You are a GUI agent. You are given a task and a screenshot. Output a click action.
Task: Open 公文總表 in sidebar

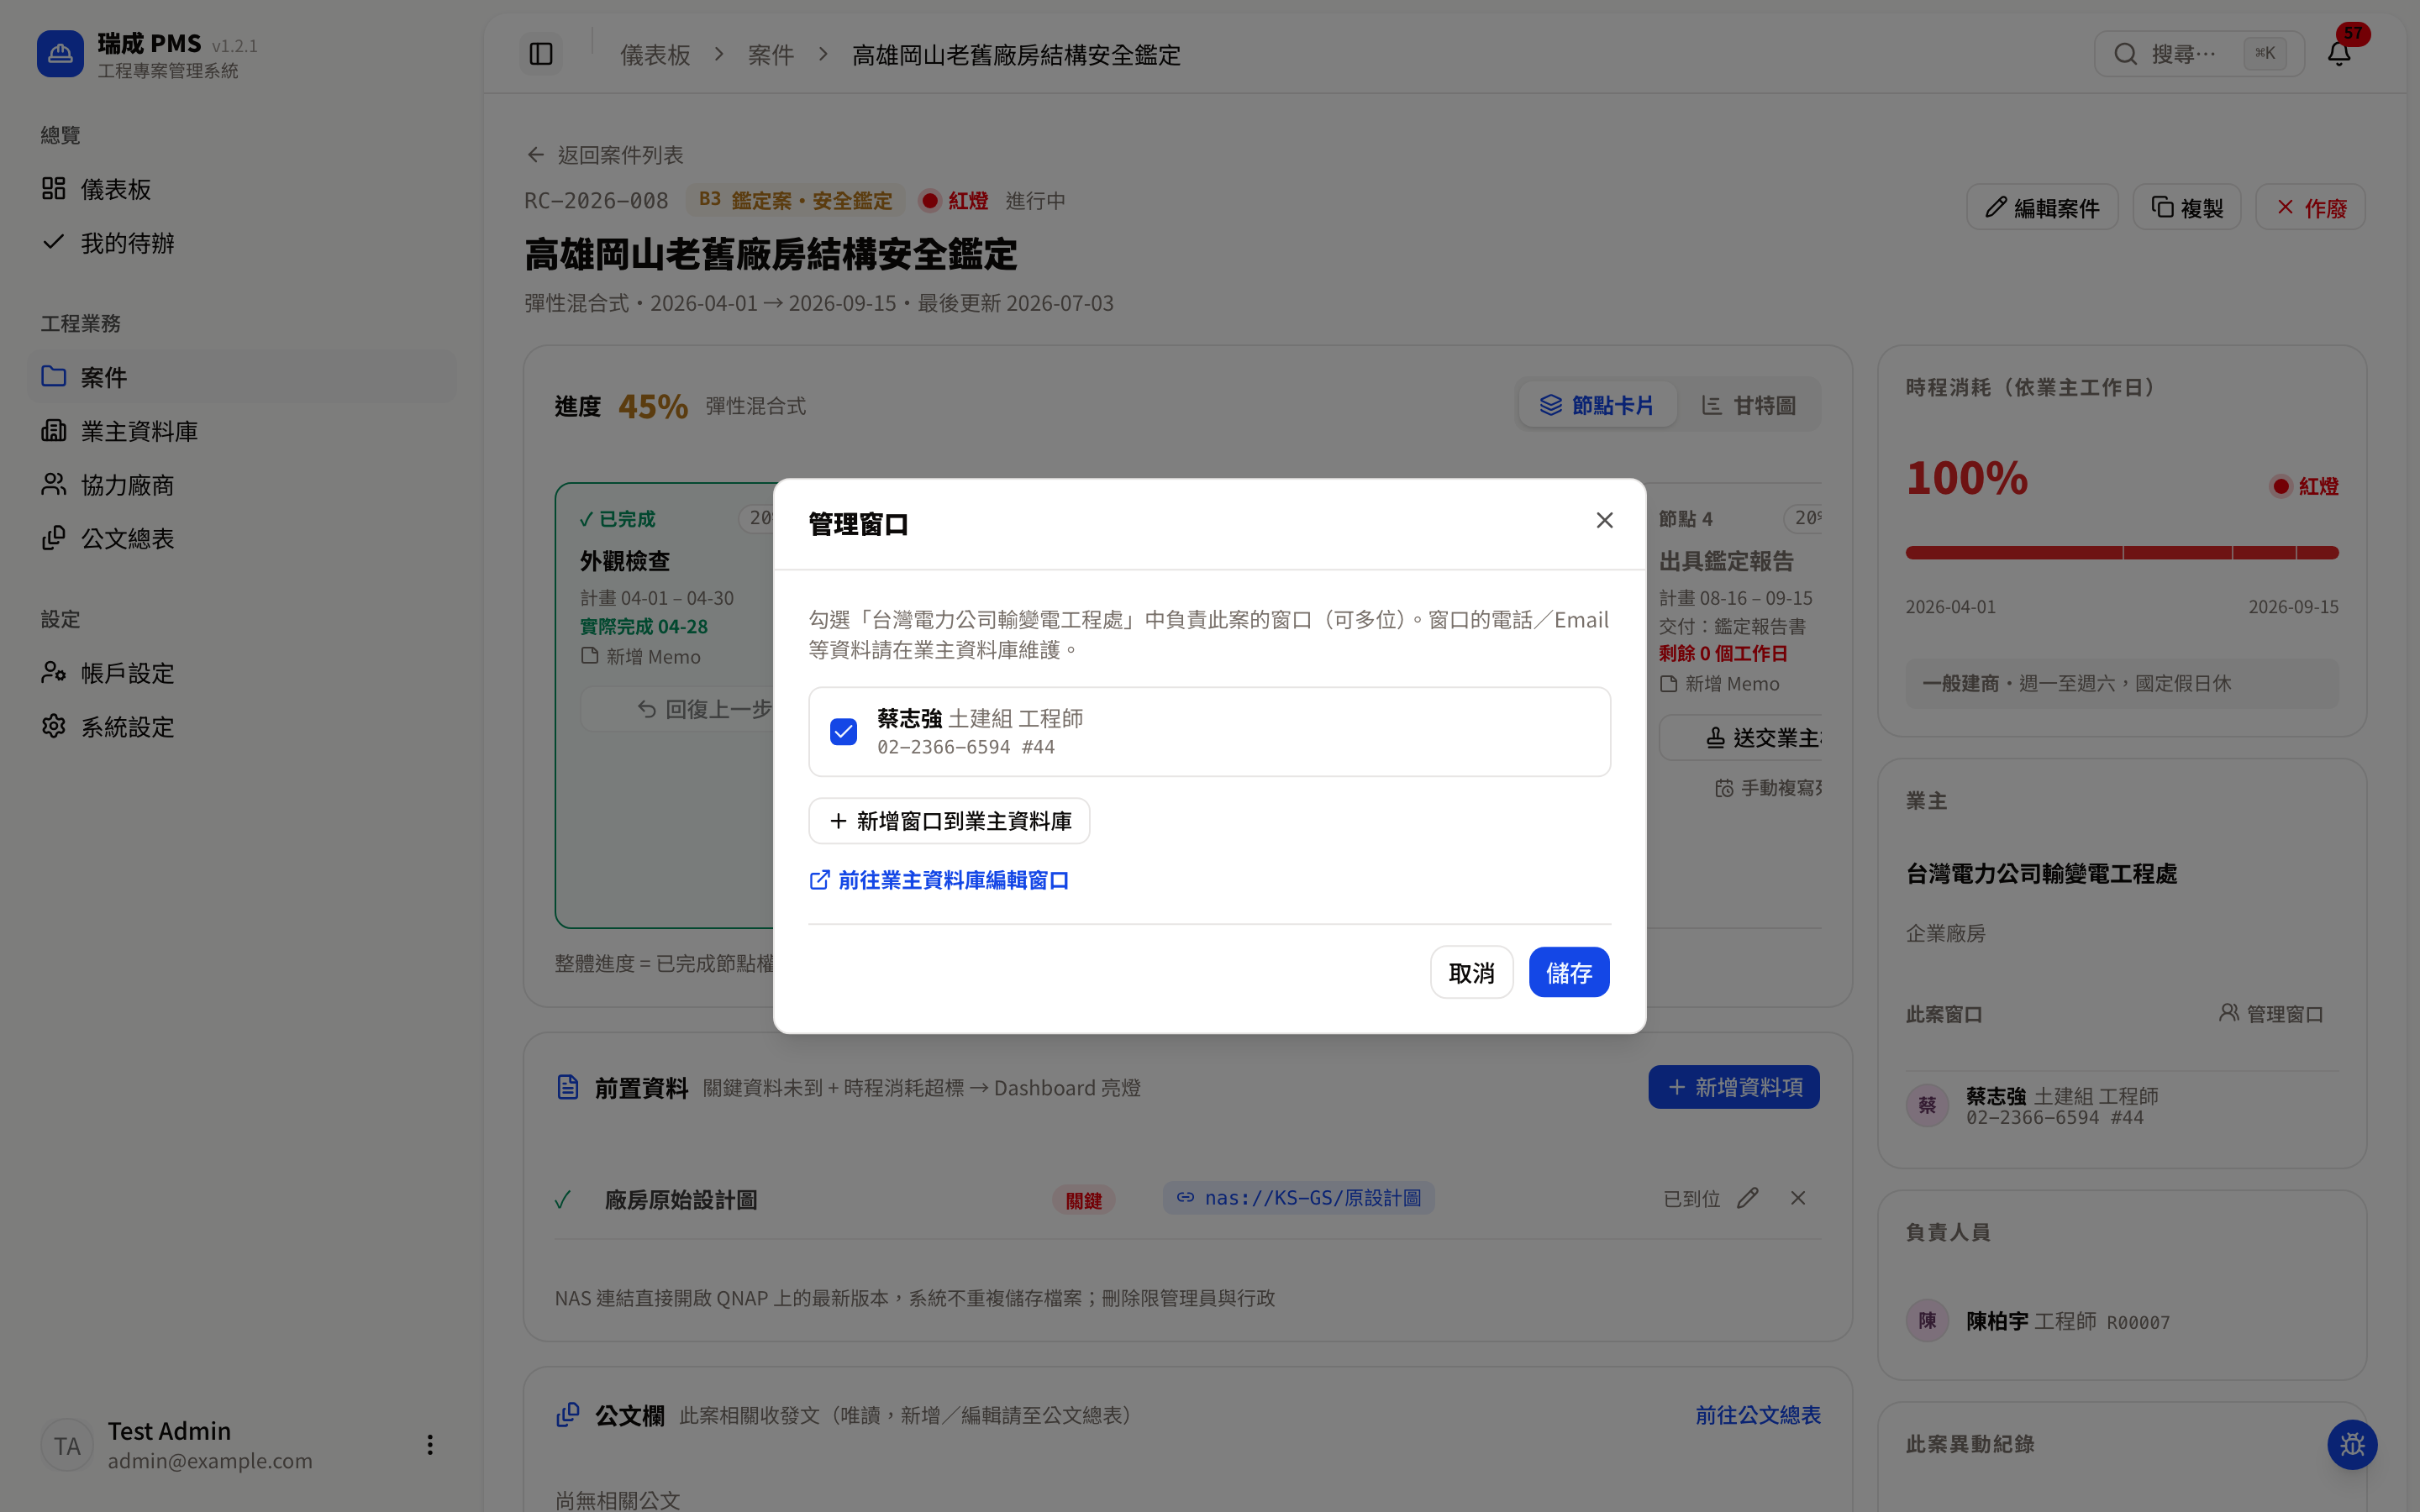click(242, 539)
